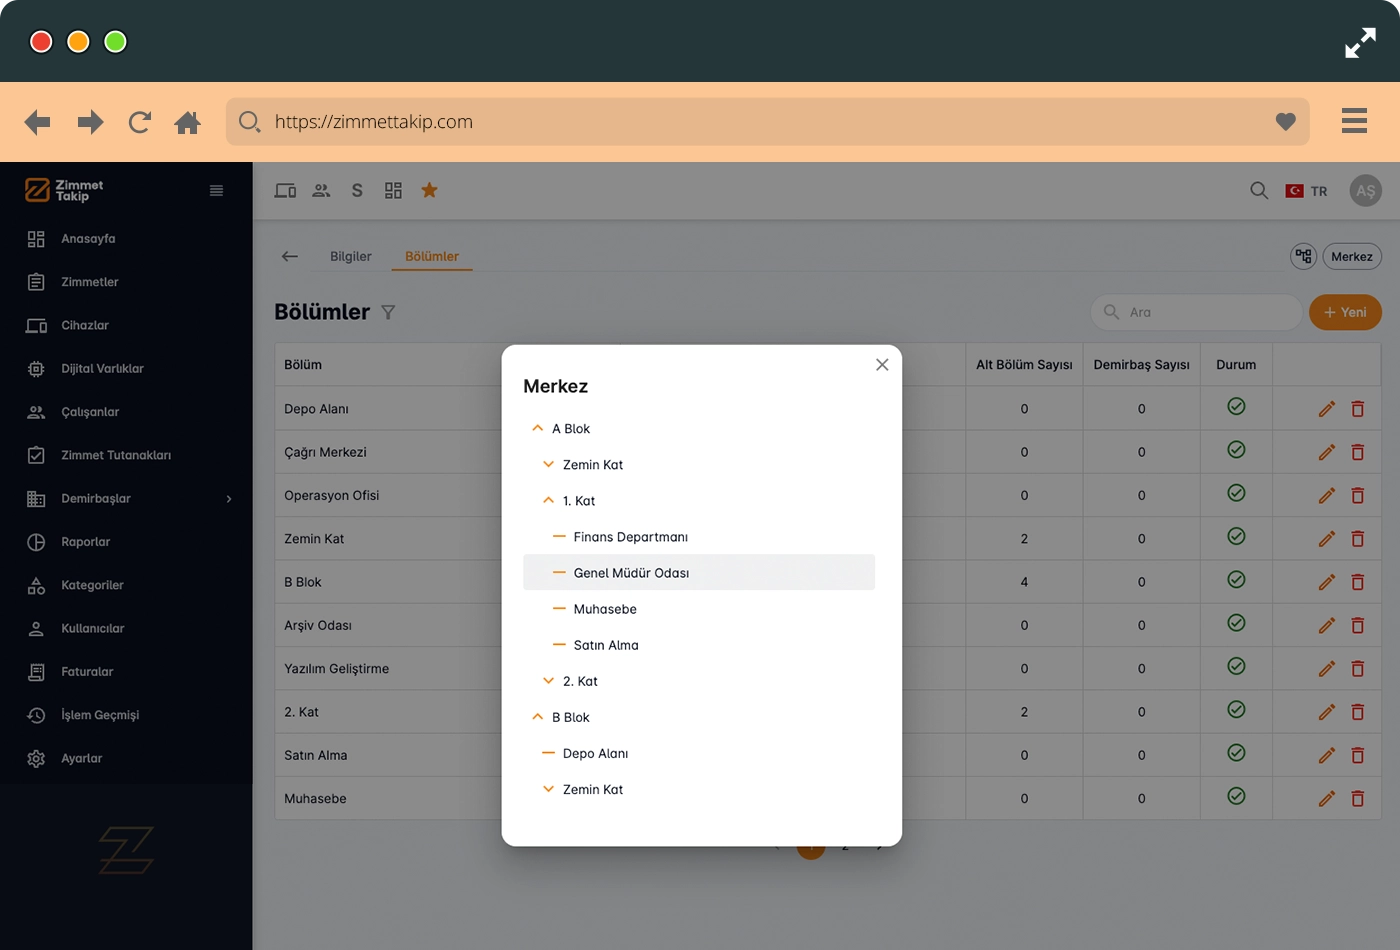This screenshot has width=1400, height=950.
Task: Collapse the B Blok tree node
Action: (x=538, y=717)
